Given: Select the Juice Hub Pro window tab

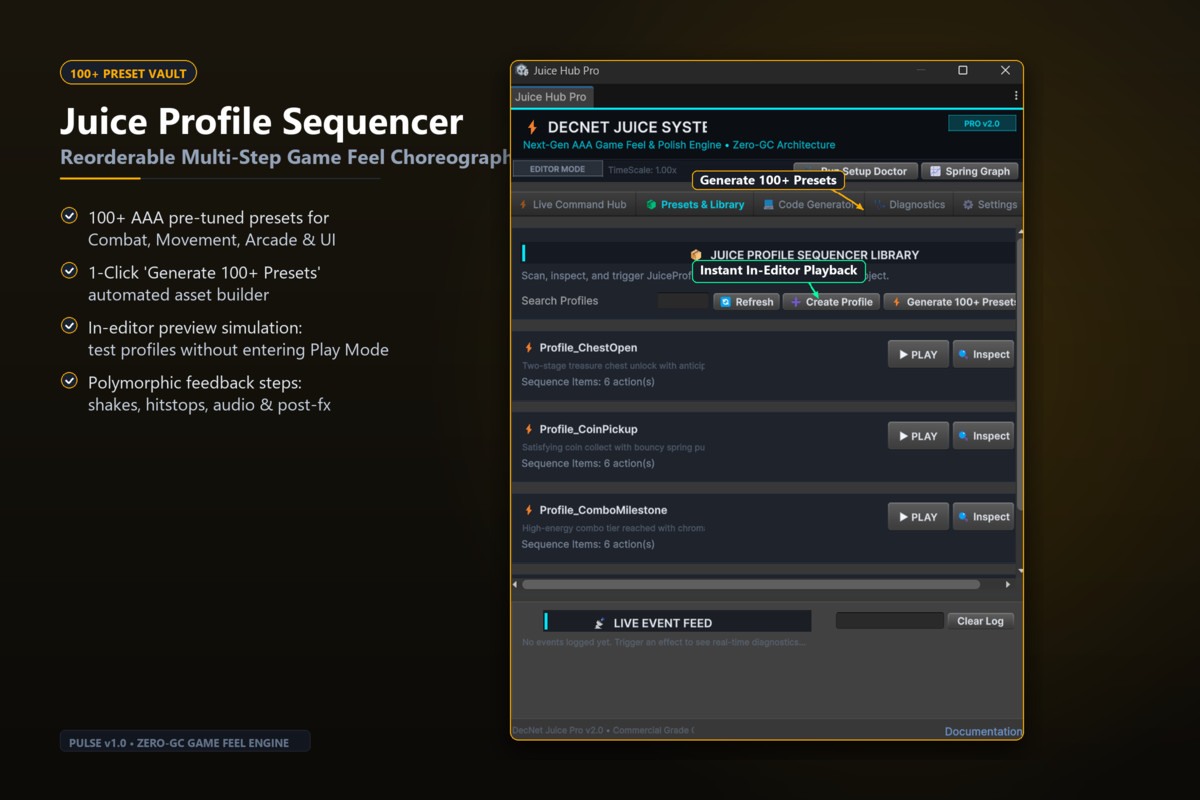Looking at the screenshot, I should tap(551, 97).
